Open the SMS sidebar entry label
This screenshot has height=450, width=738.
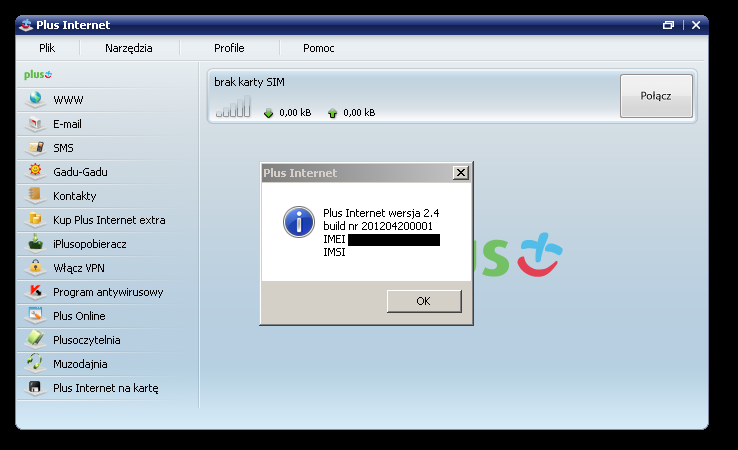[x=64, y=148]
